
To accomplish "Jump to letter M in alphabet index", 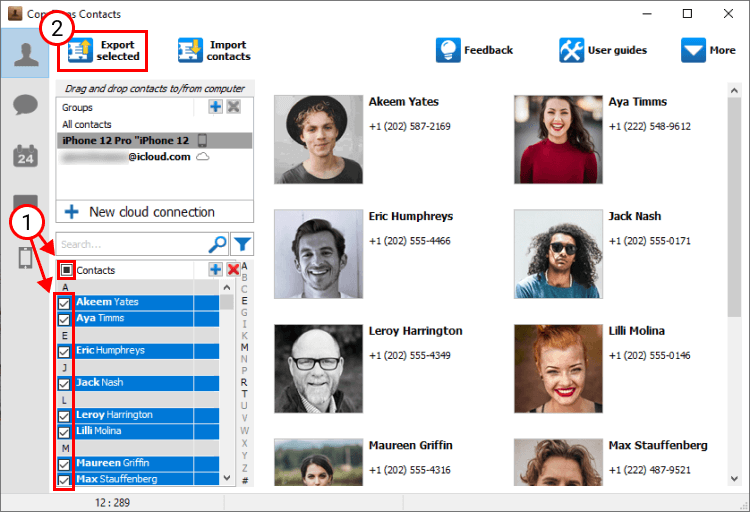I will (244, 347).
